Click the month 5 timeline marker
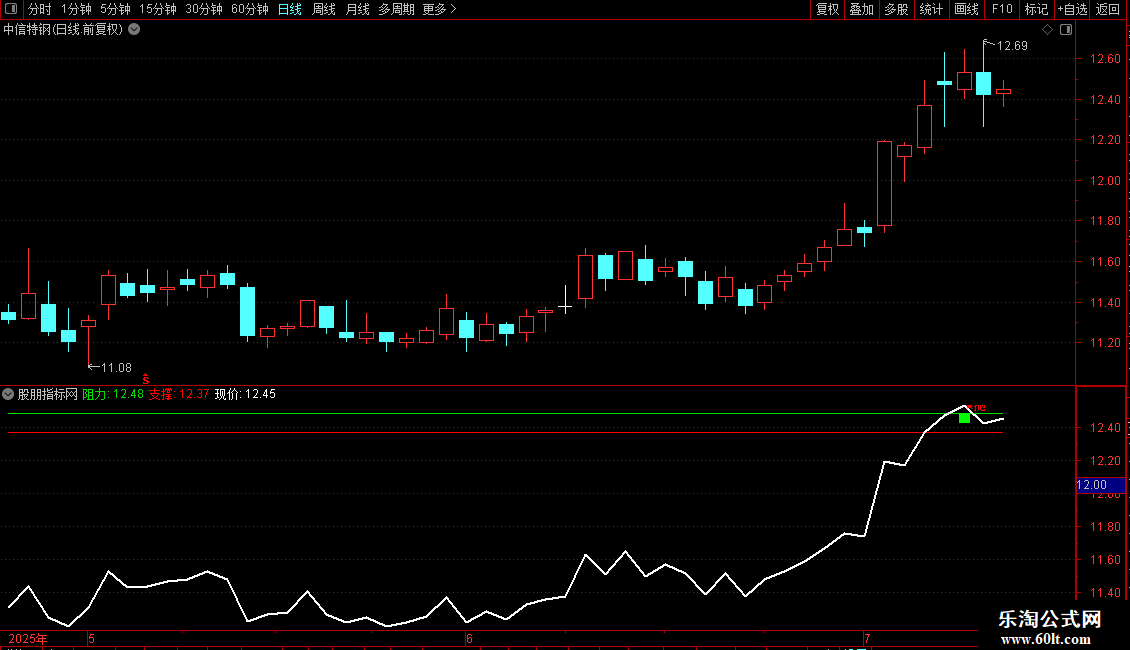The width and height of the screenshot is (1130, 650). click(x=92, y=638)
